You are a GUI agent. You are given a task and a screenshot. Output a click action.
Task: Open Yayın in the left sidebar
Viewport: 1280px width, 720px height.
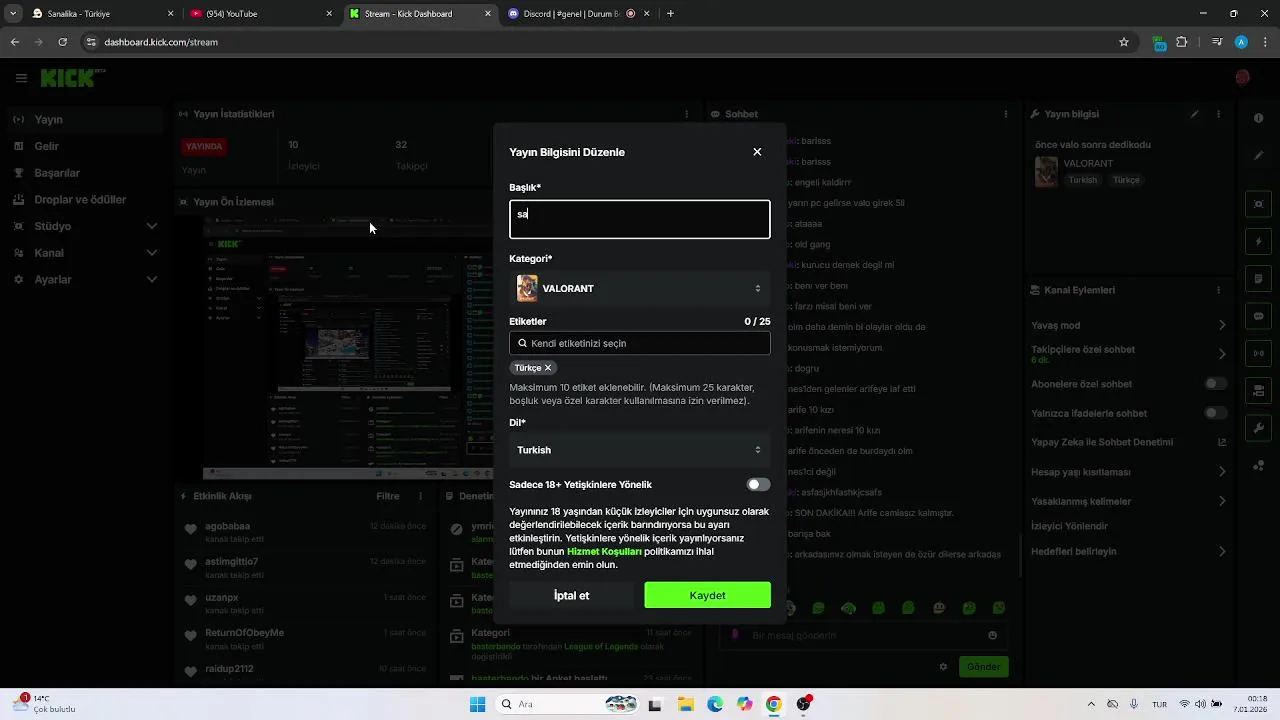pos(85,119)
